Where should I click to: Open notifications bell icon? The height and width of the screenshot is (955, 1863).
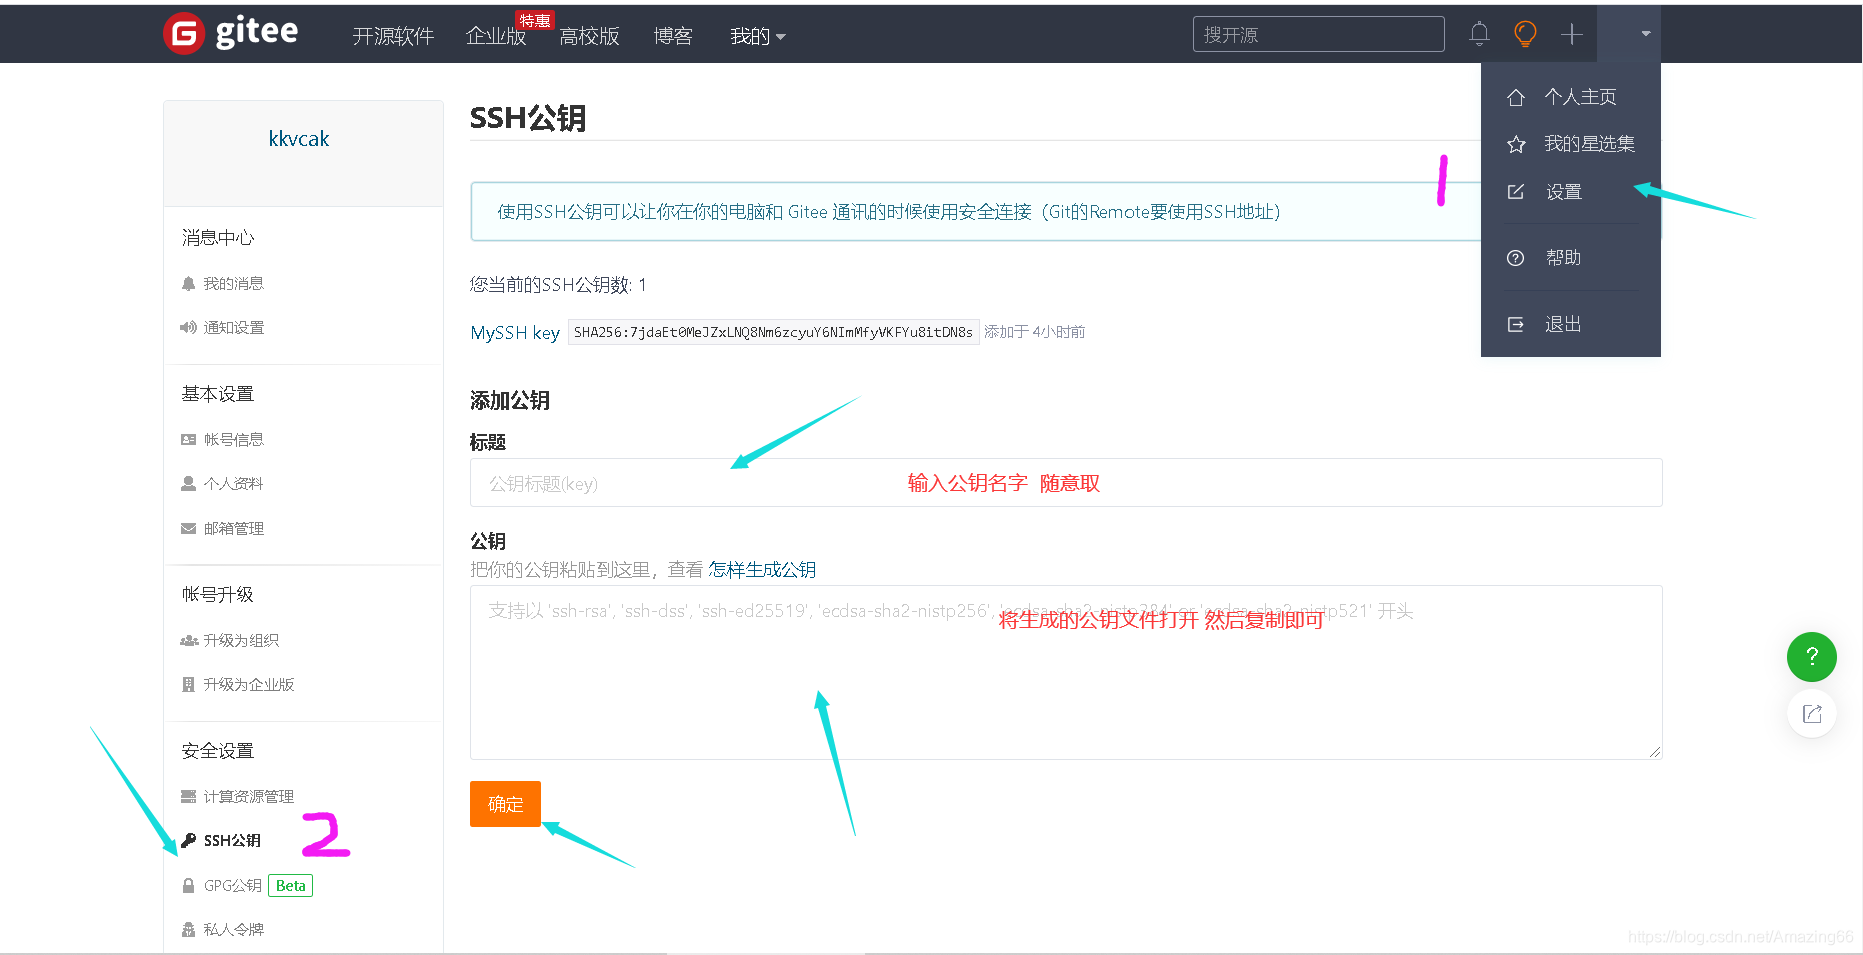tap(1479, 34)
